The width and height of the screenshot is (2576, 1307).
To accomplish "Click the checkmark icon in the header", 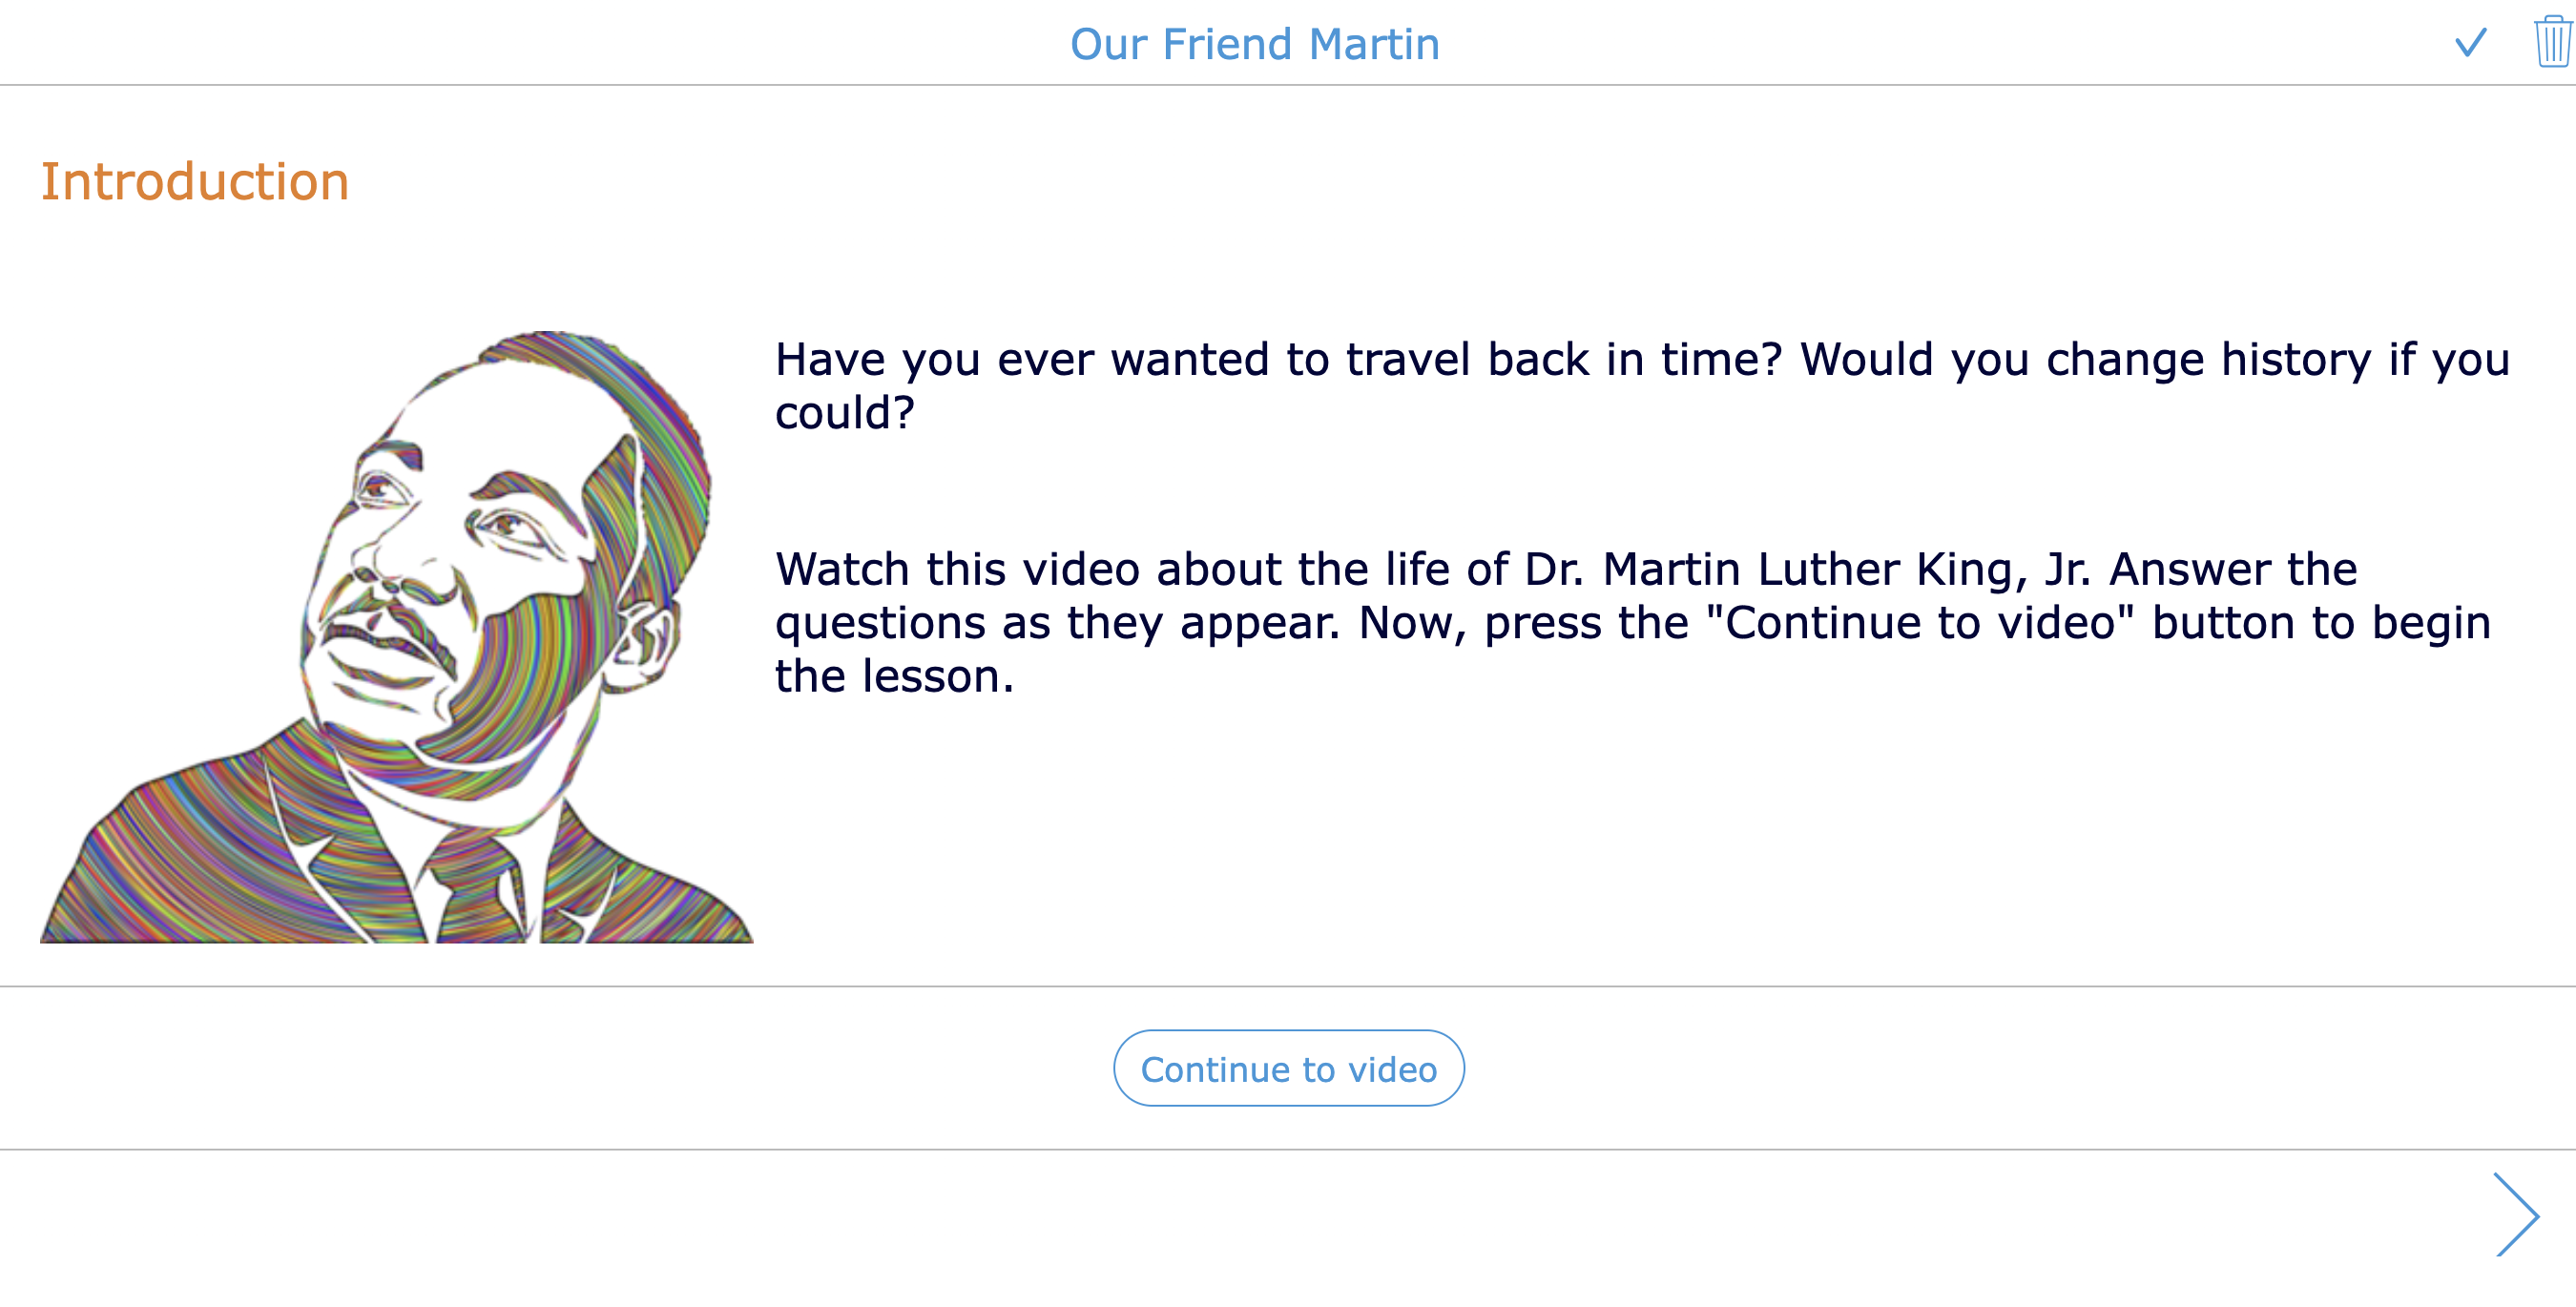I will click(2470, 44).
